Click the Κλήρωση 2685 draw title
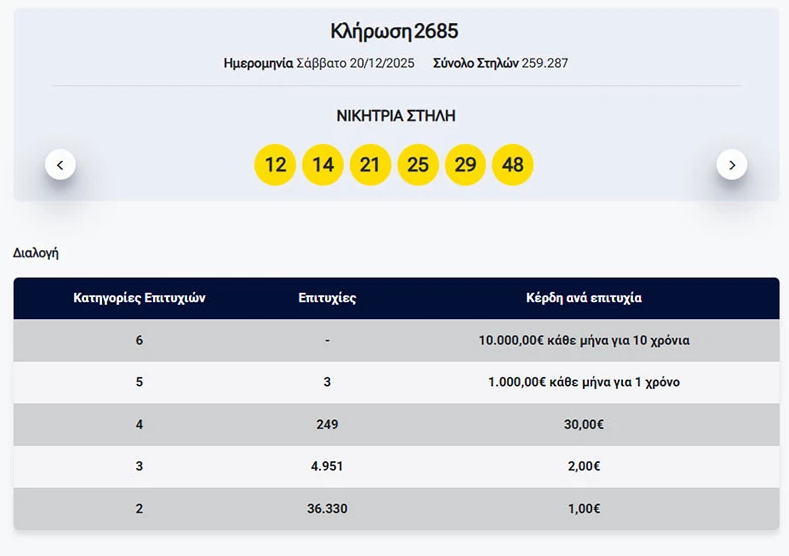The width and height of the screenshot is (789, 556). point(394,31)
